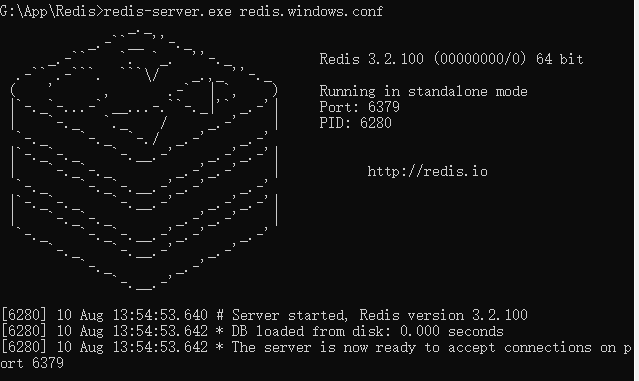Click the '64 bit' text in header
Image resolution: width=639 pixels, height=381 pixels.
(560, 59)
